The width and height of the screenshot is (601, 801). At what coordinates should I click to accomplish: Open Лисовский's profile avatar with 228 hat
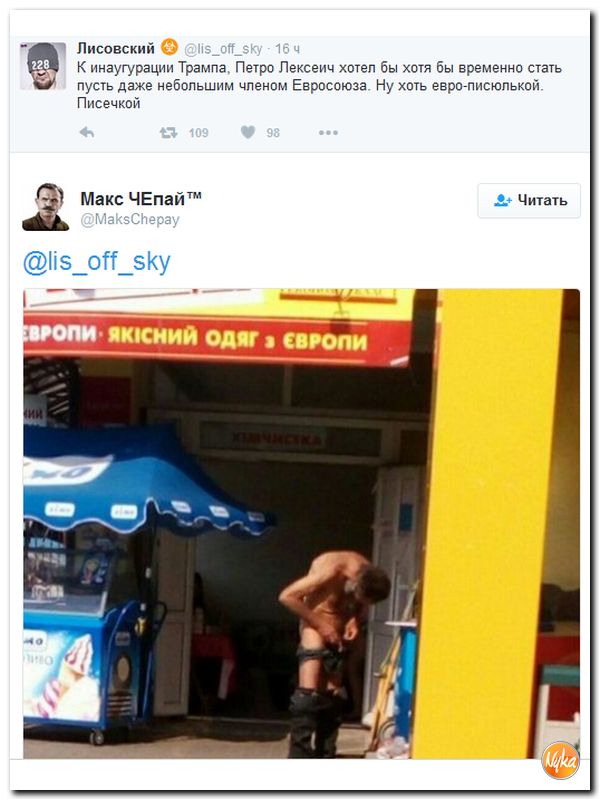point(43,66)
